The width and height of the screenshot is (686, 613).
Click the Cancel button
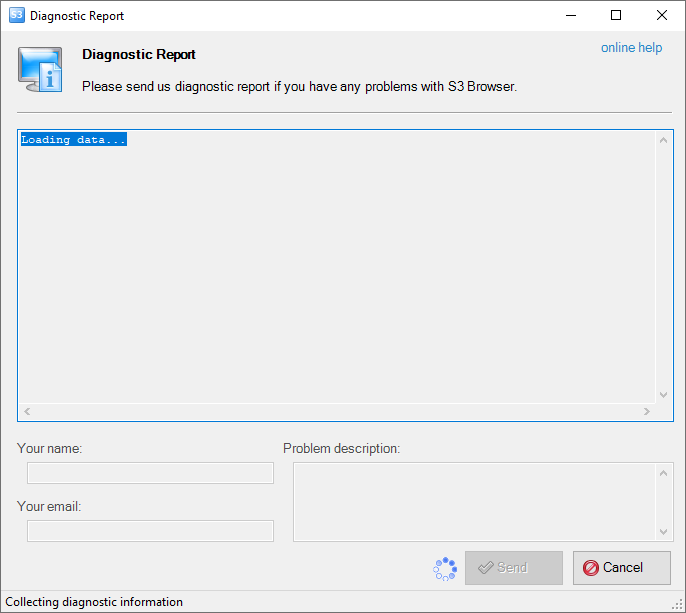622,567
